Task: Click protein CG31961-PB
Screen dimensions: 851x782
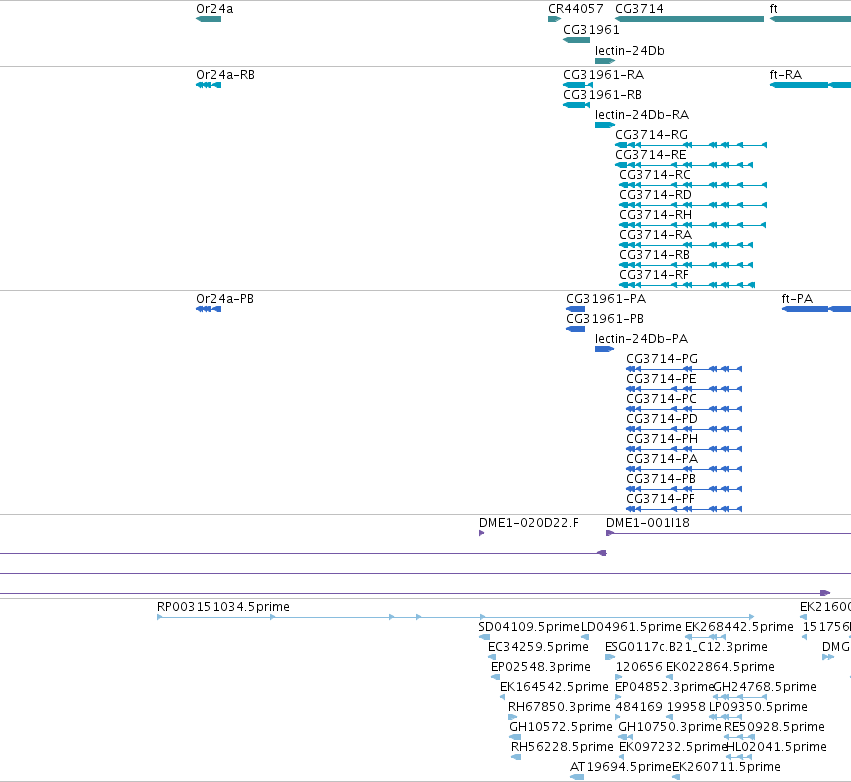Action: [x=576, y=329]
